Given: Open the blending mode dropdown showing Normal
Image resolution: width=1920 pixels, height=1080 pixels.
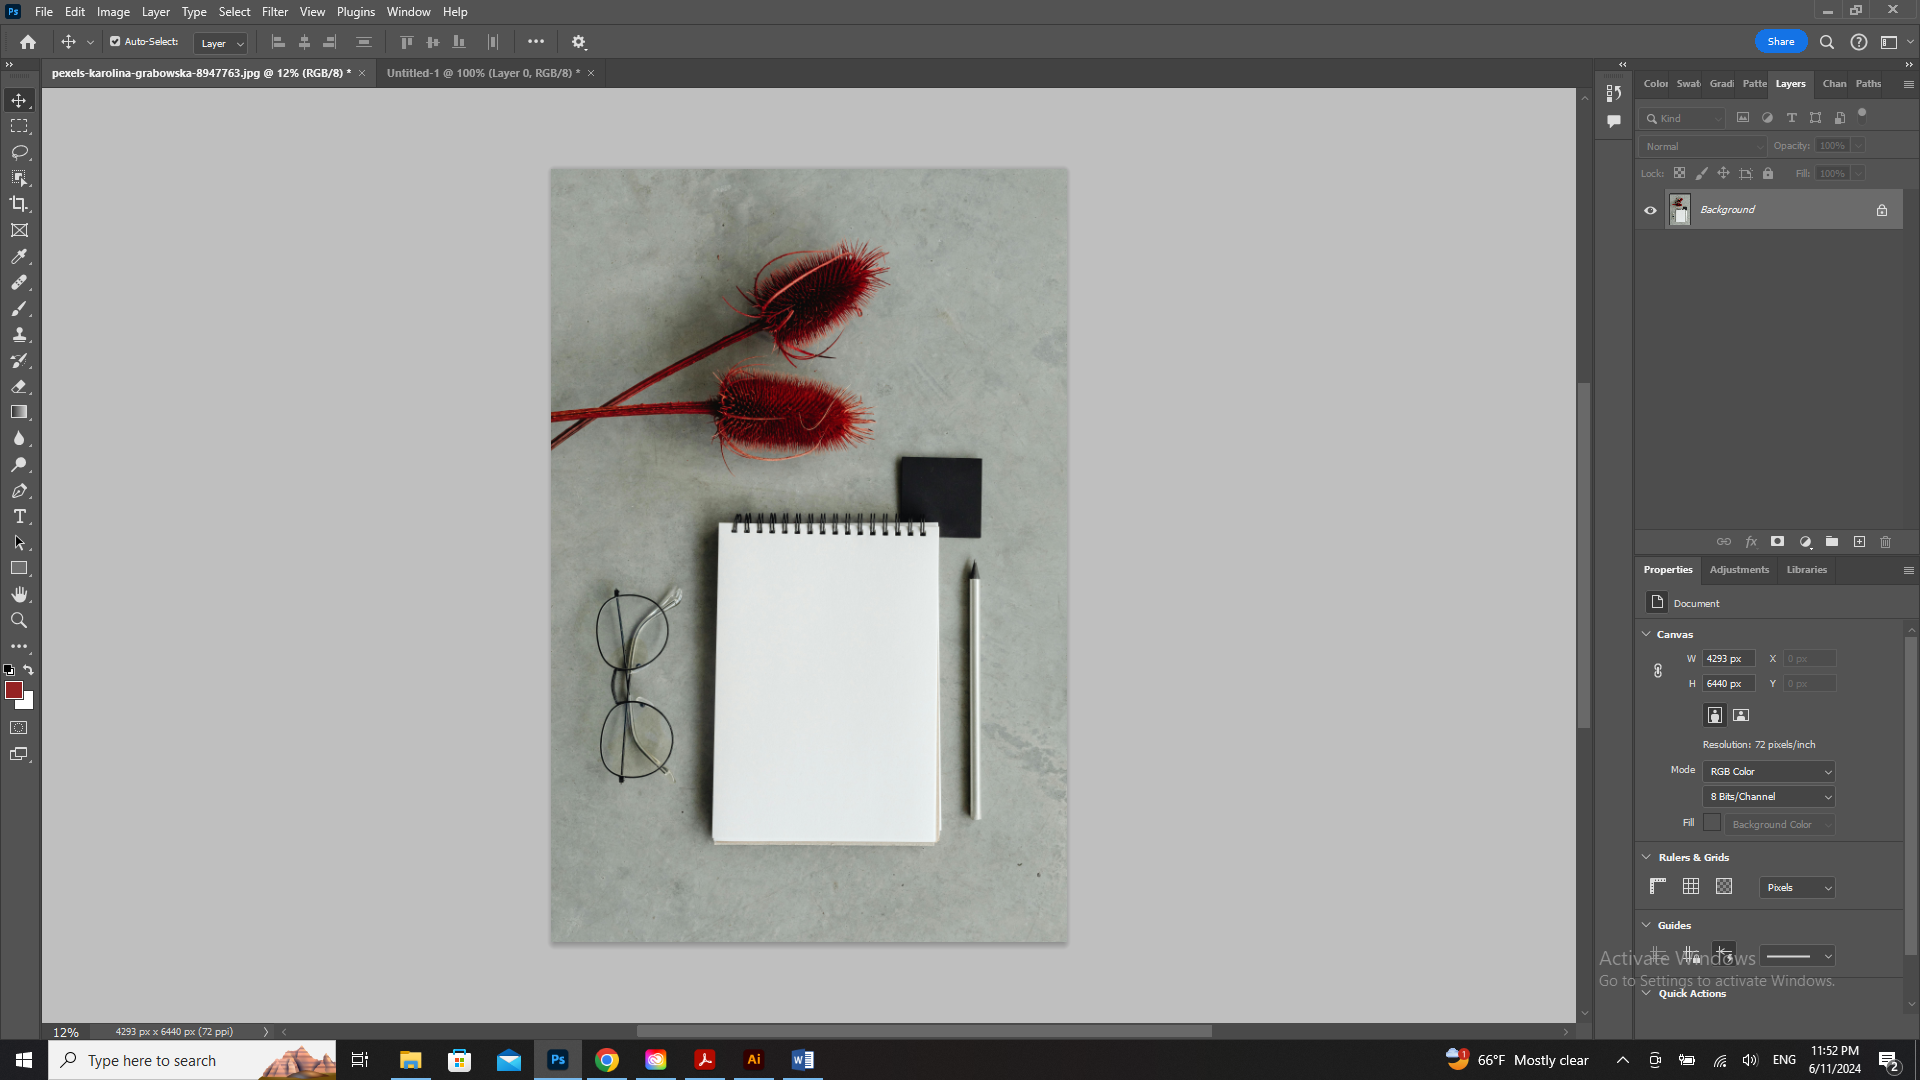Looking at the screenshot, I should (x=1700, y=146).
